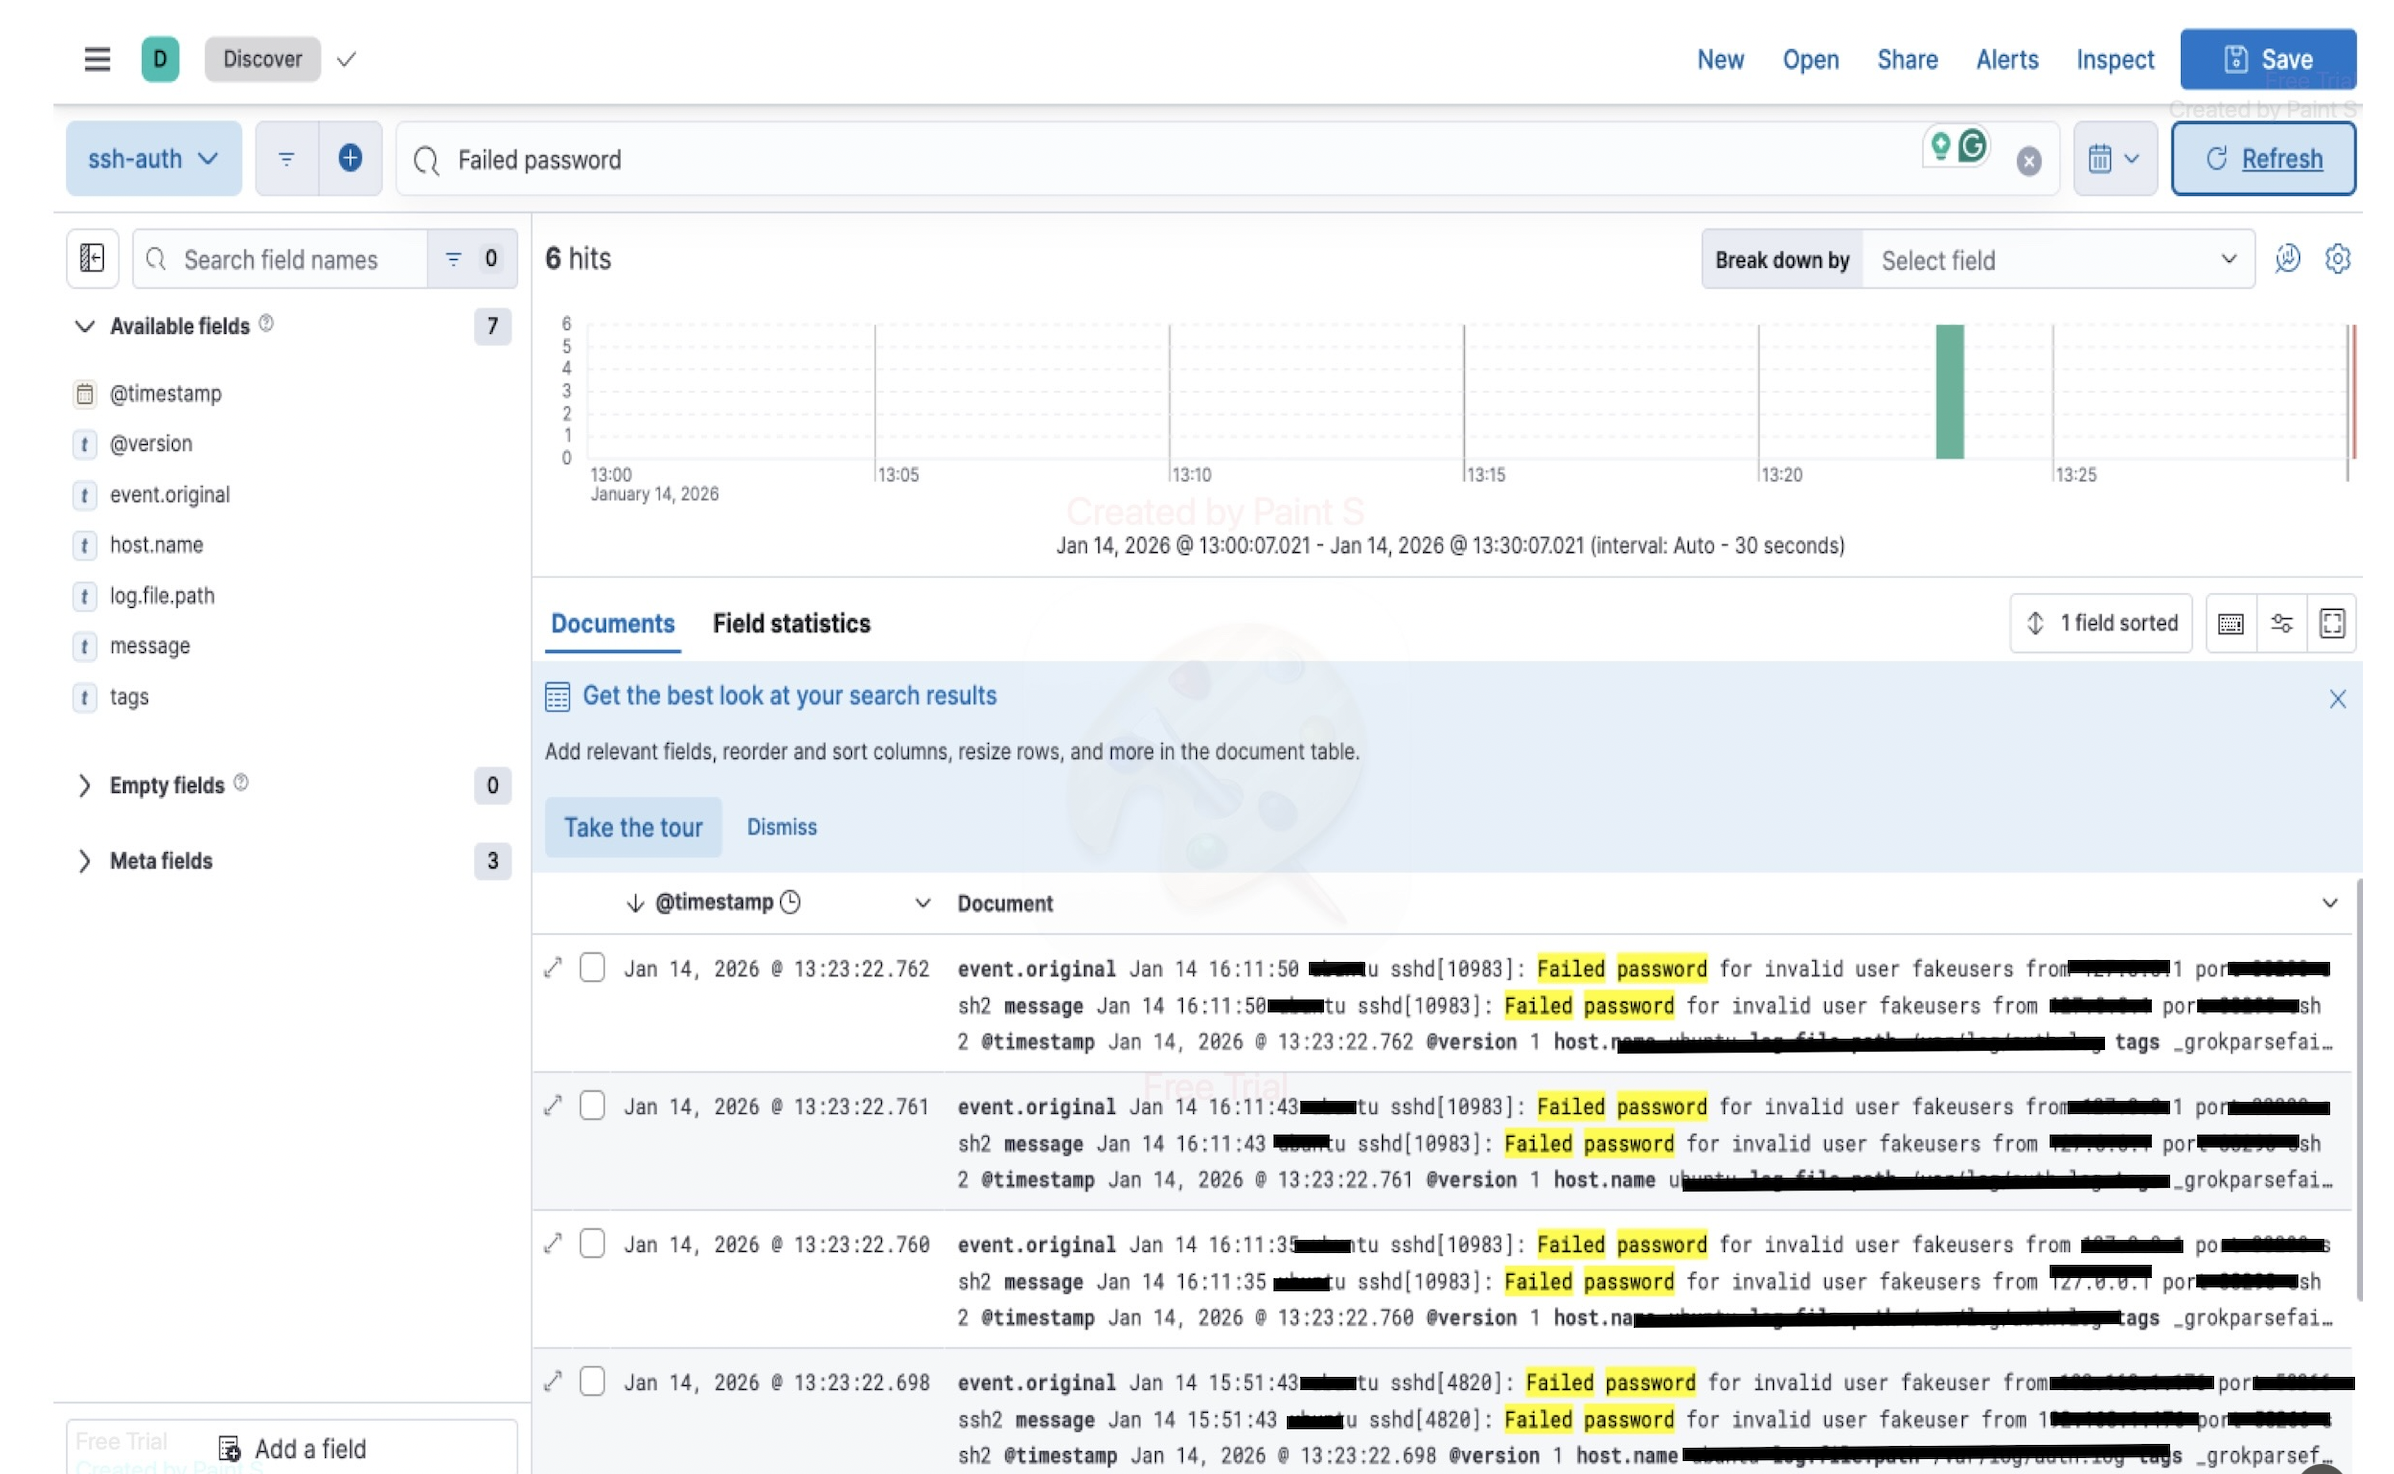2394x1474 pixels.
Task: Open the @timestamp column options chevron
Action: click(922, 904)
